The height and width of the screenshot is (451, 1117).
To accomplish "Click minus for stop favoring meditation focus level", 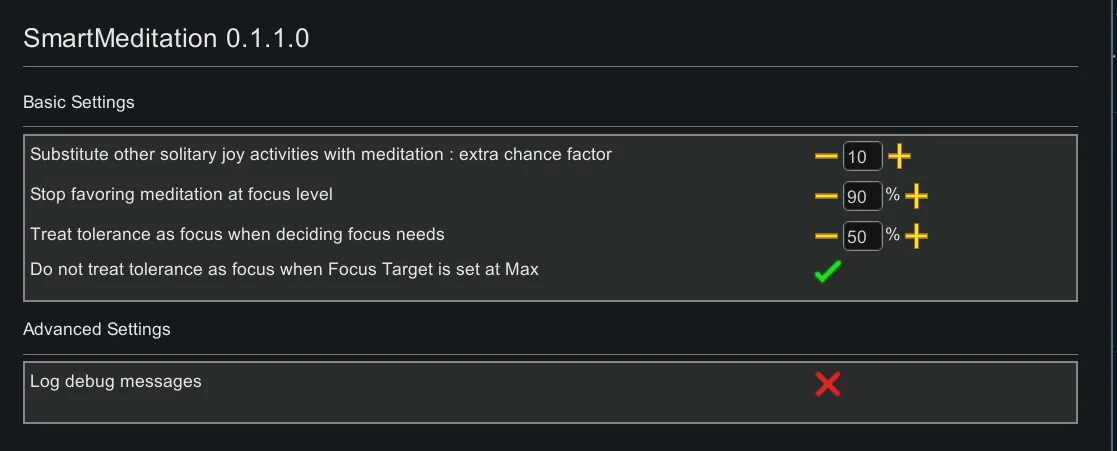I will [x=826, y=196].
